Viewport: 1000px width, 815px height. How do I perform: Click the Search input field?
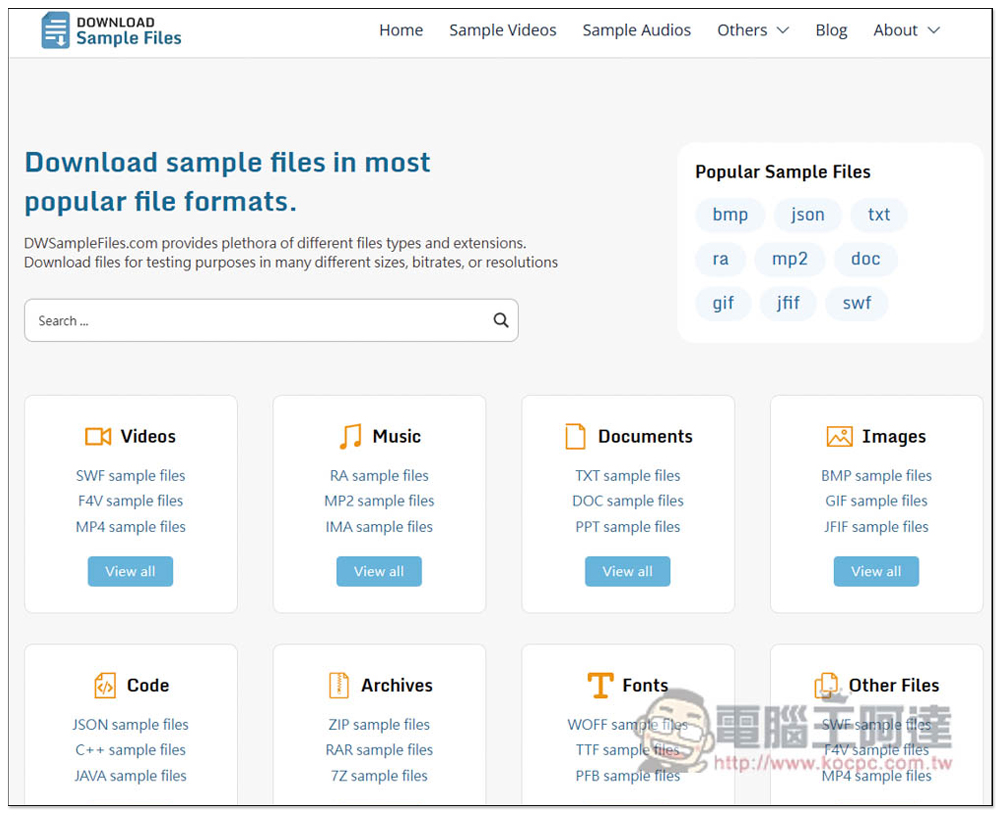[x=271, y=320]
